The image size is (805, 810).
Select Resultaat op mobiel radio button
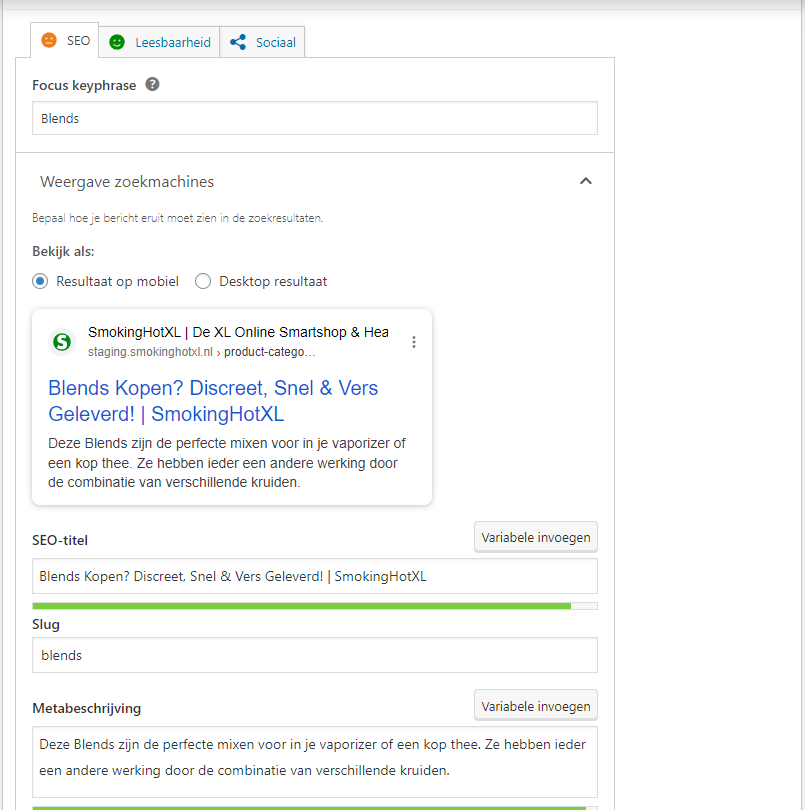[x=40, y=281]
